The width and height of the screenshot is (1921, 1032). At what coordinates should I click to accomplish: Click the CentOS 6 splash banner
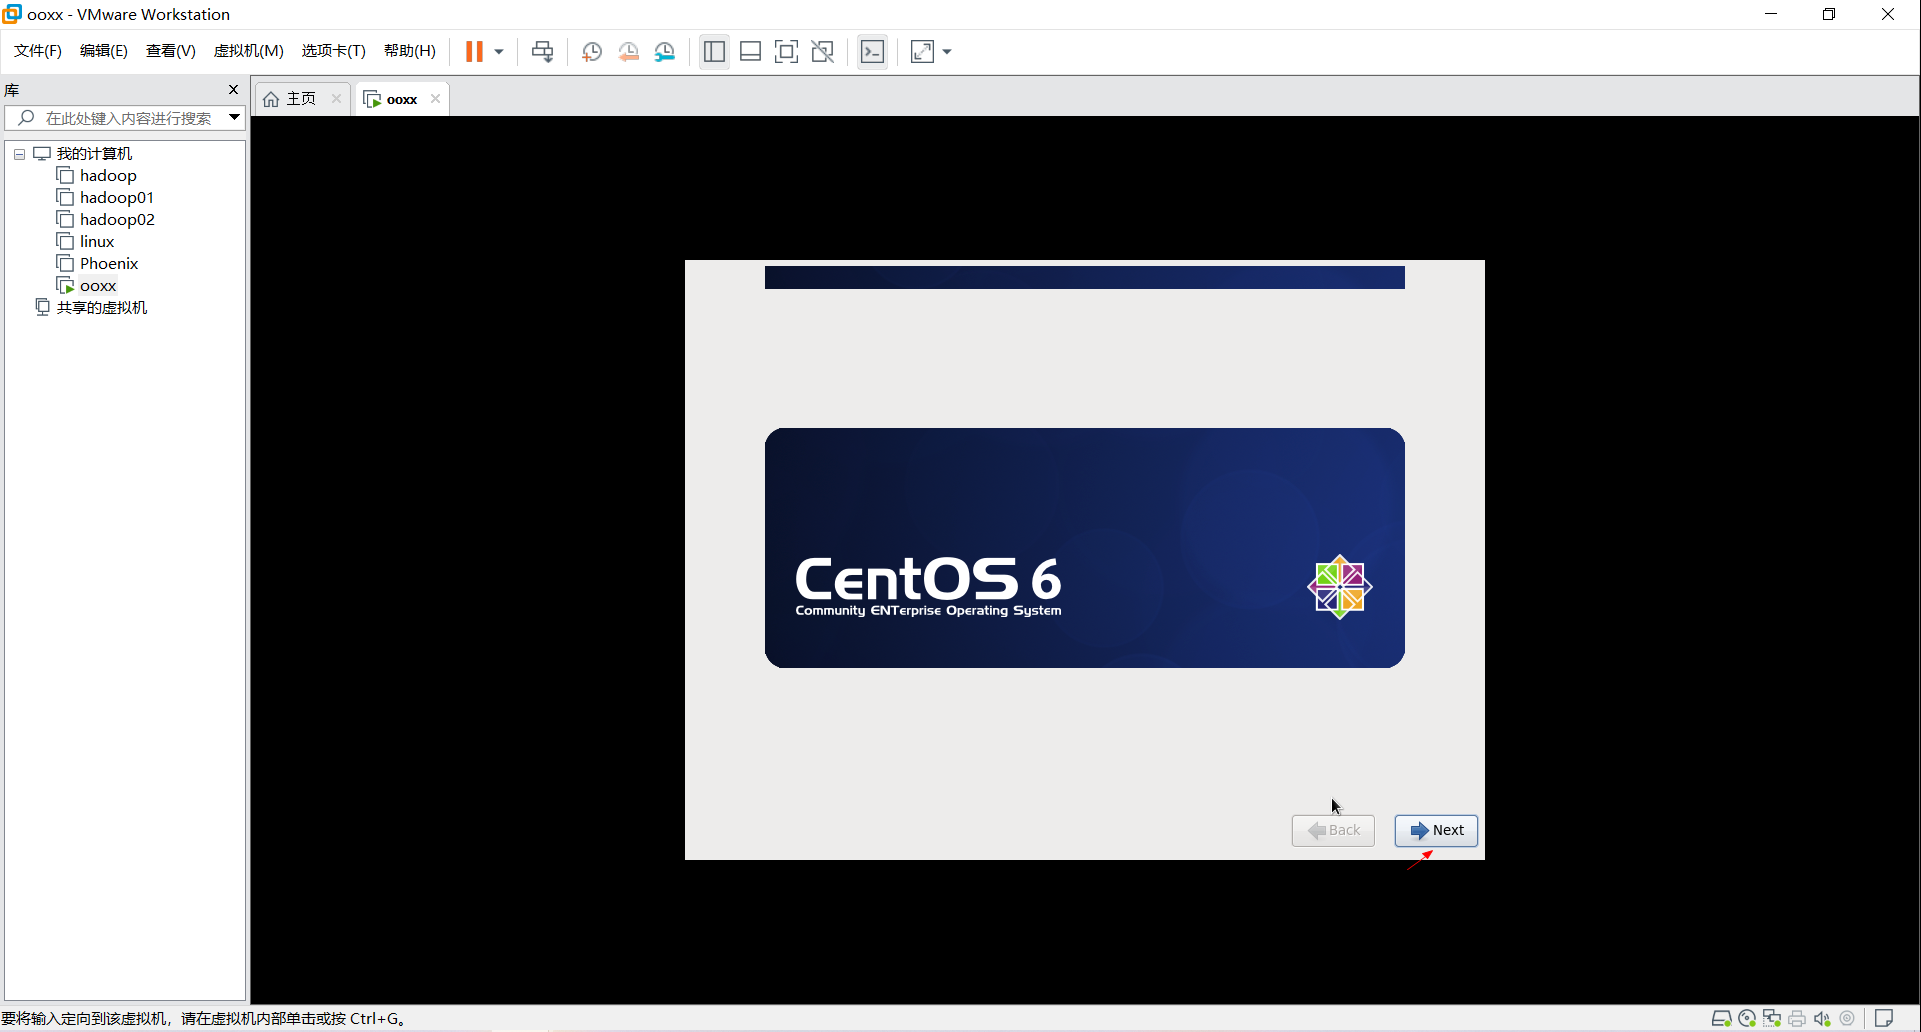[1085, 548]
